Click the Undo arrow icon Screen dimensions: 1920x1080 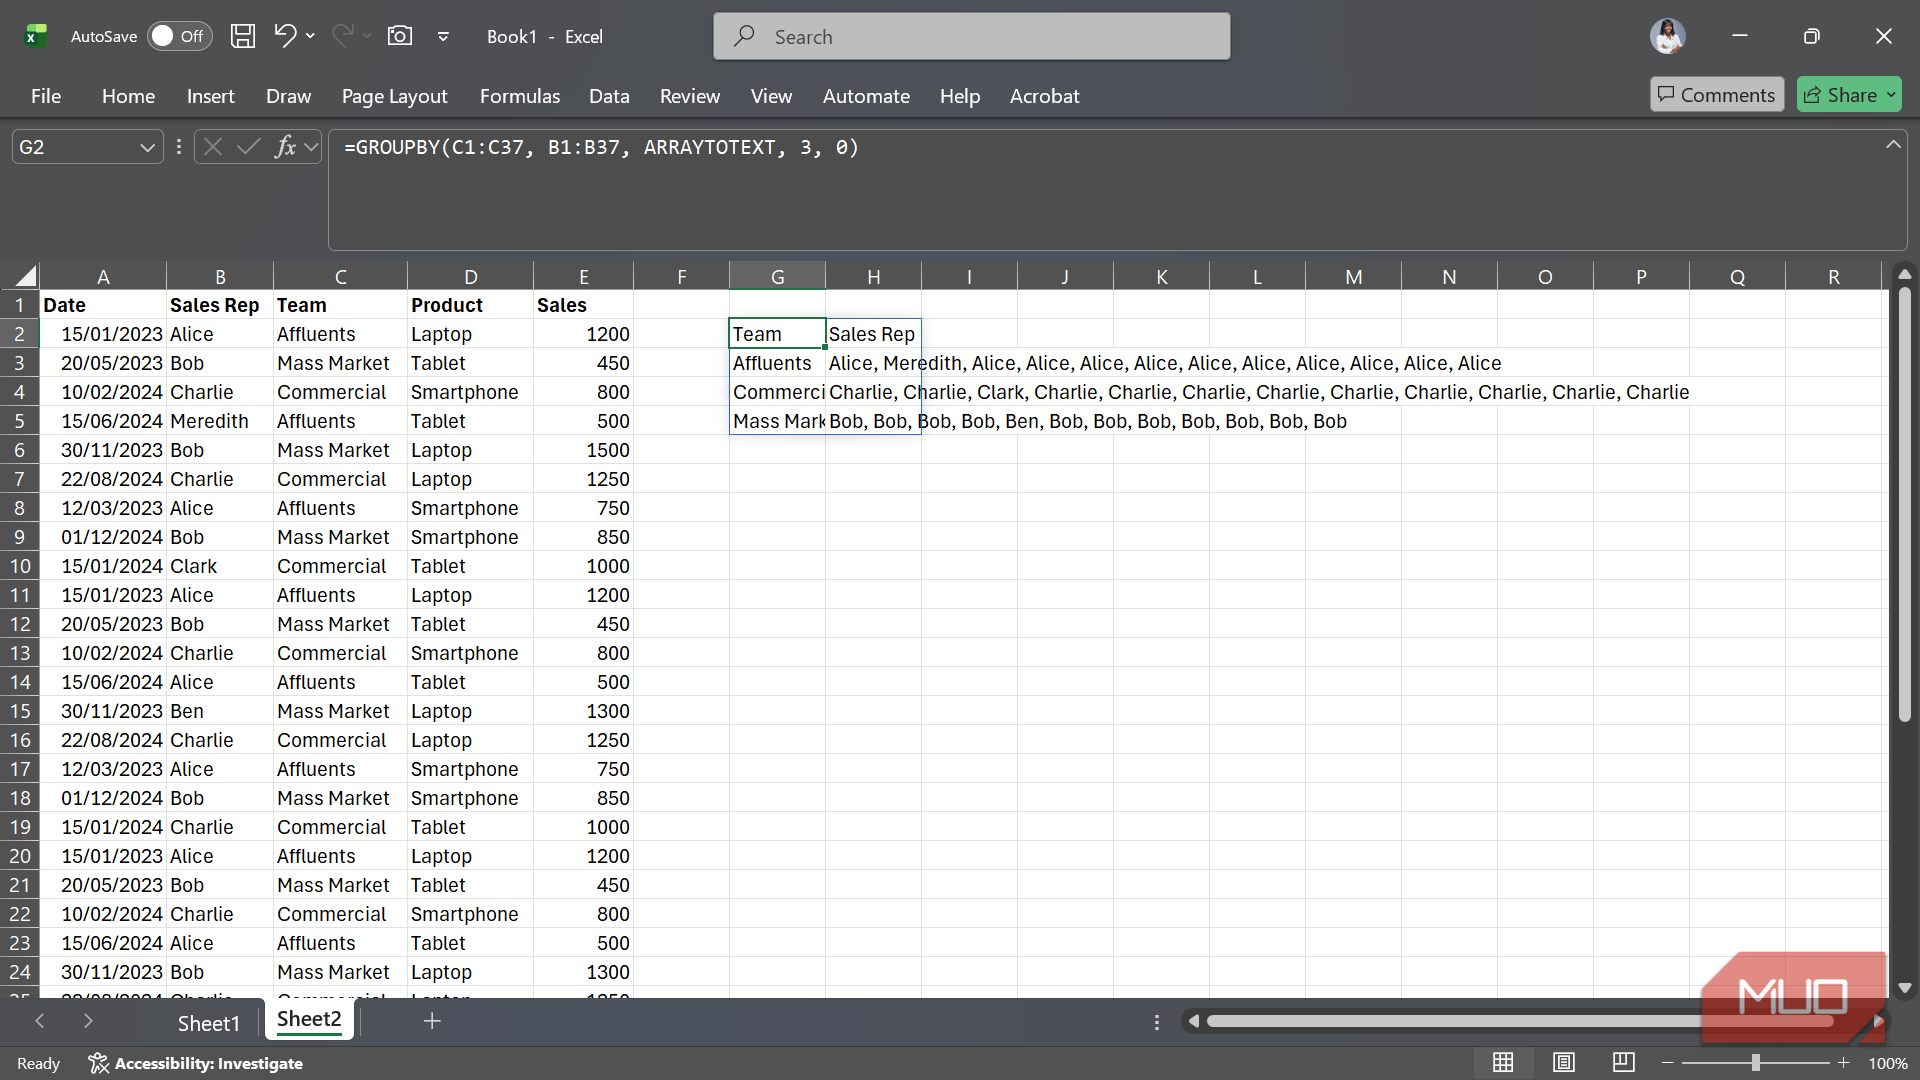pos(285,36)
